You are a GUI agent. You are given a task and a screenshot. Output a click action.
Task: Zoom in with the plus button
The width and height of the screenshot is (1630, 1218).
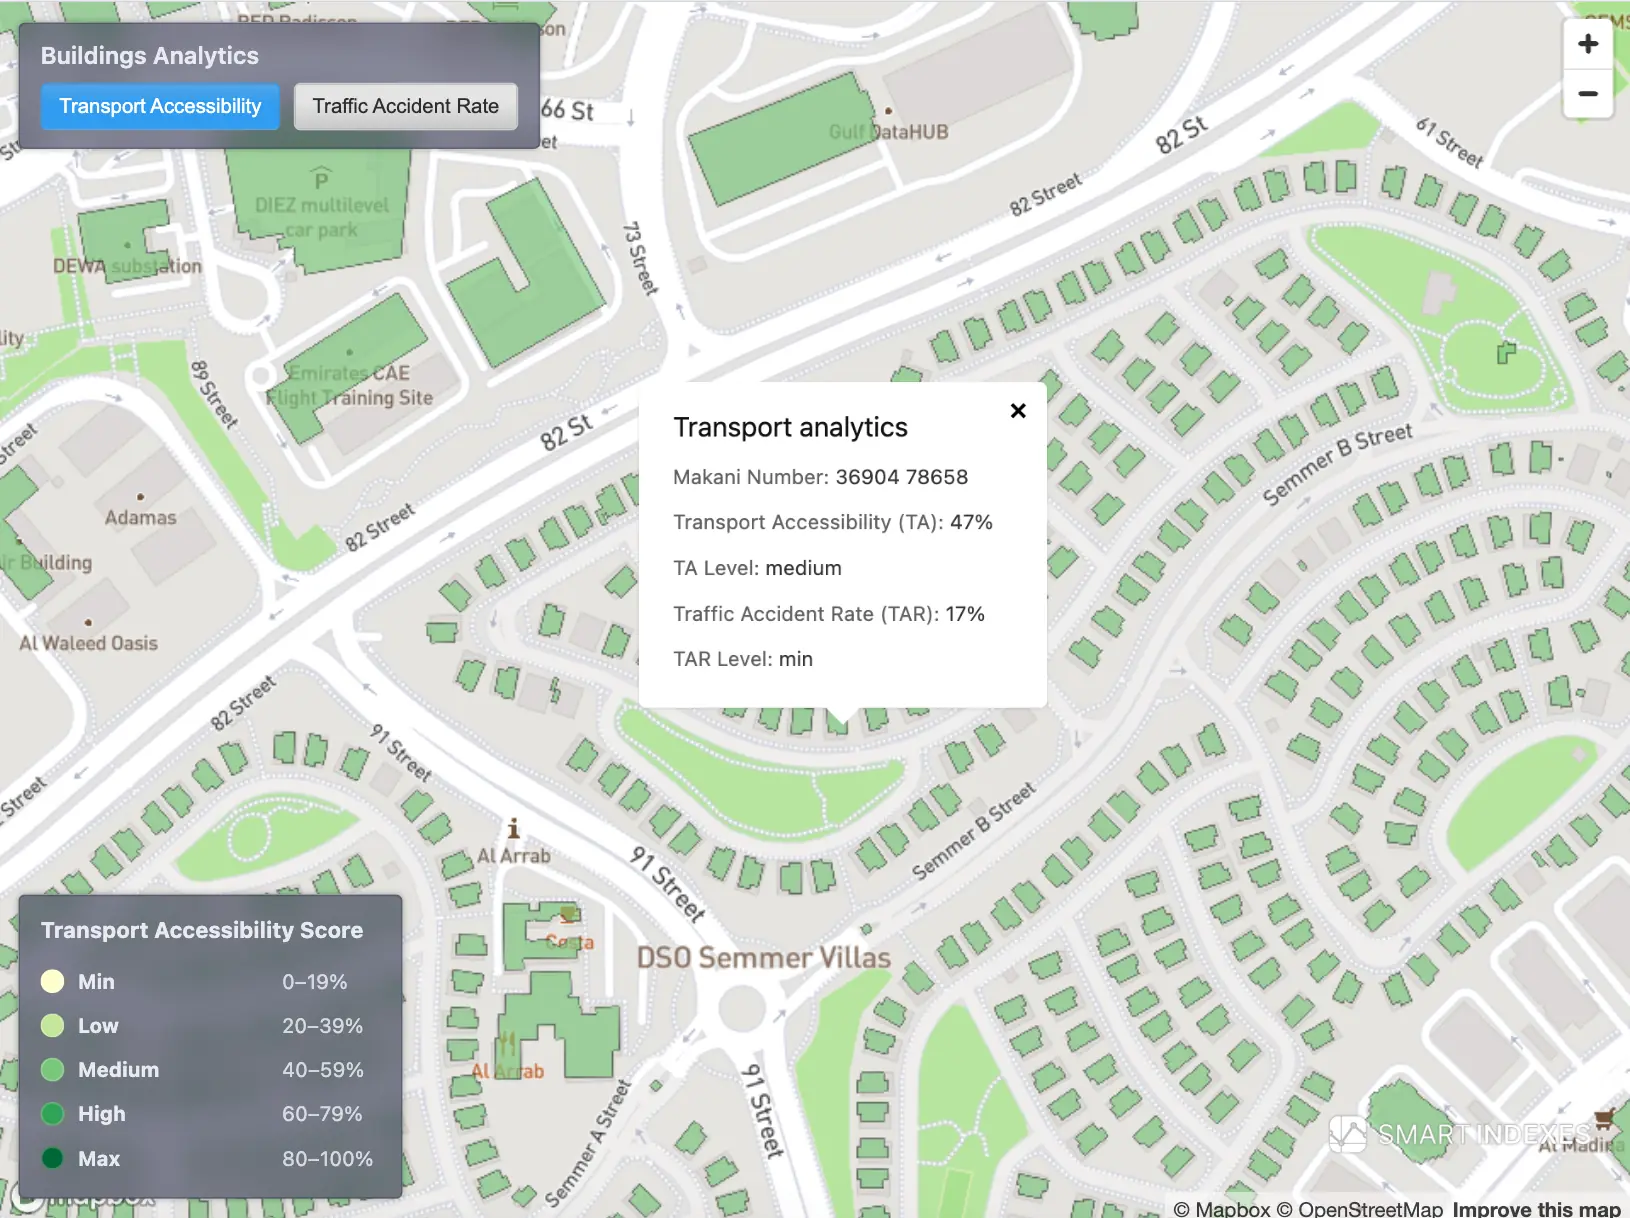coord(1587,44)
